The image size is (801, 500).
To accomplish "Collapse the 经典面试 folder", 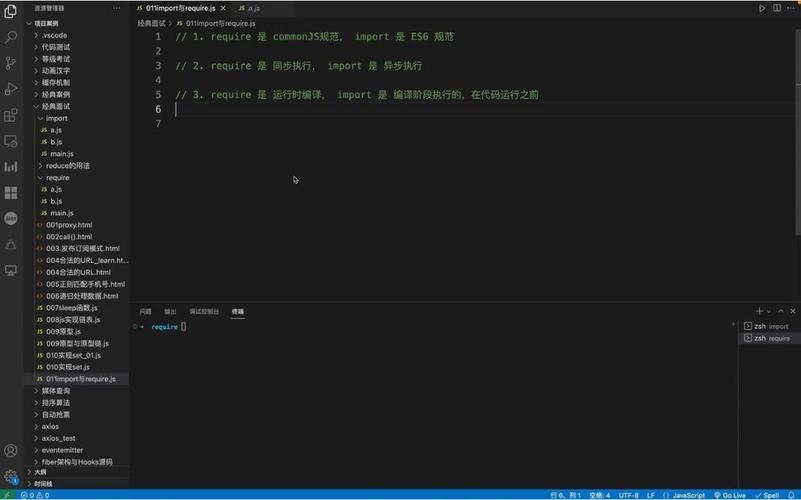I will pyautogui.click(x=77, y=106).
